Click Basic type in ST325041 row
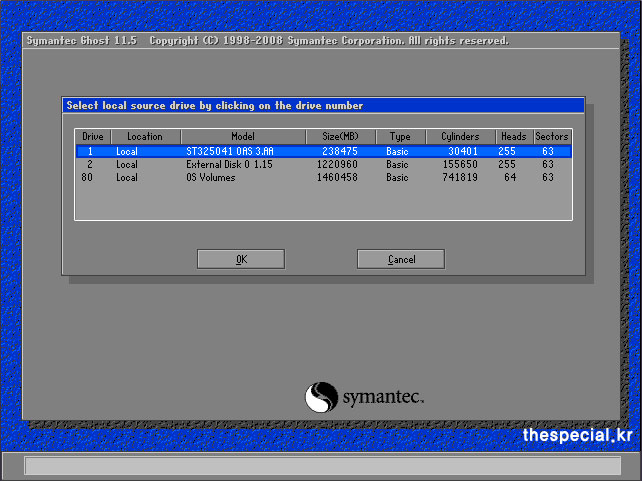642x481 pixels. [x=397, y=151]
